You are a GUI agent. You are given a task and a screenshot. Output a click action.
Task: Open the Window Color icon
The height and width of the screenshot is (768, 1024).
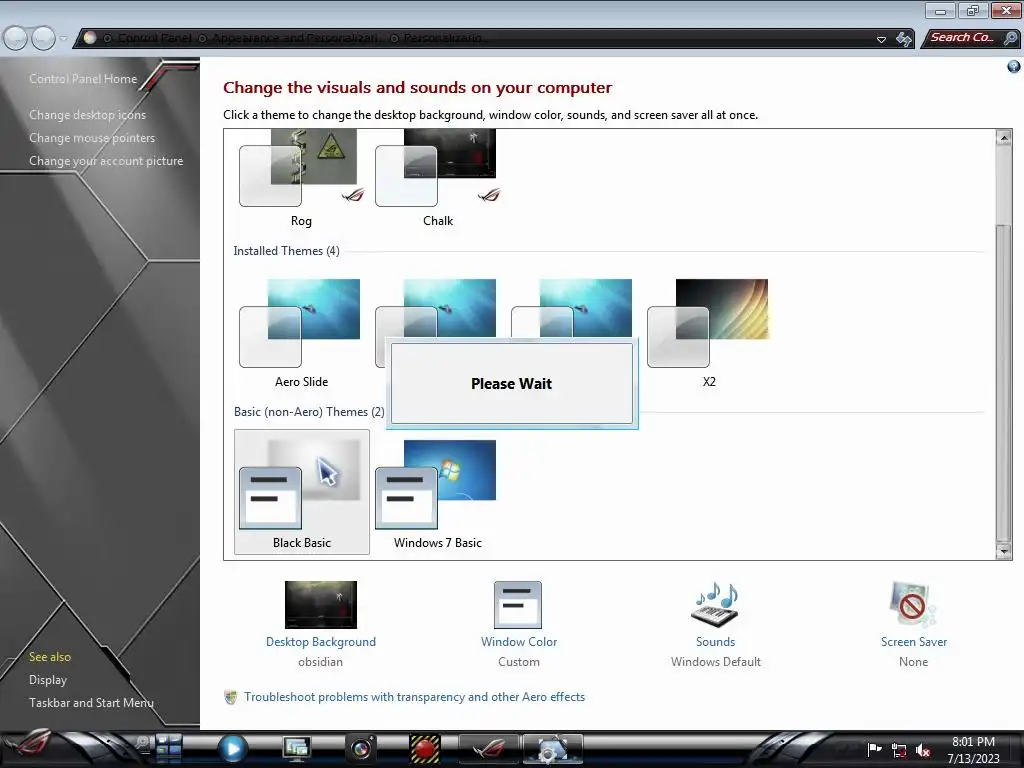coord(518,605)
